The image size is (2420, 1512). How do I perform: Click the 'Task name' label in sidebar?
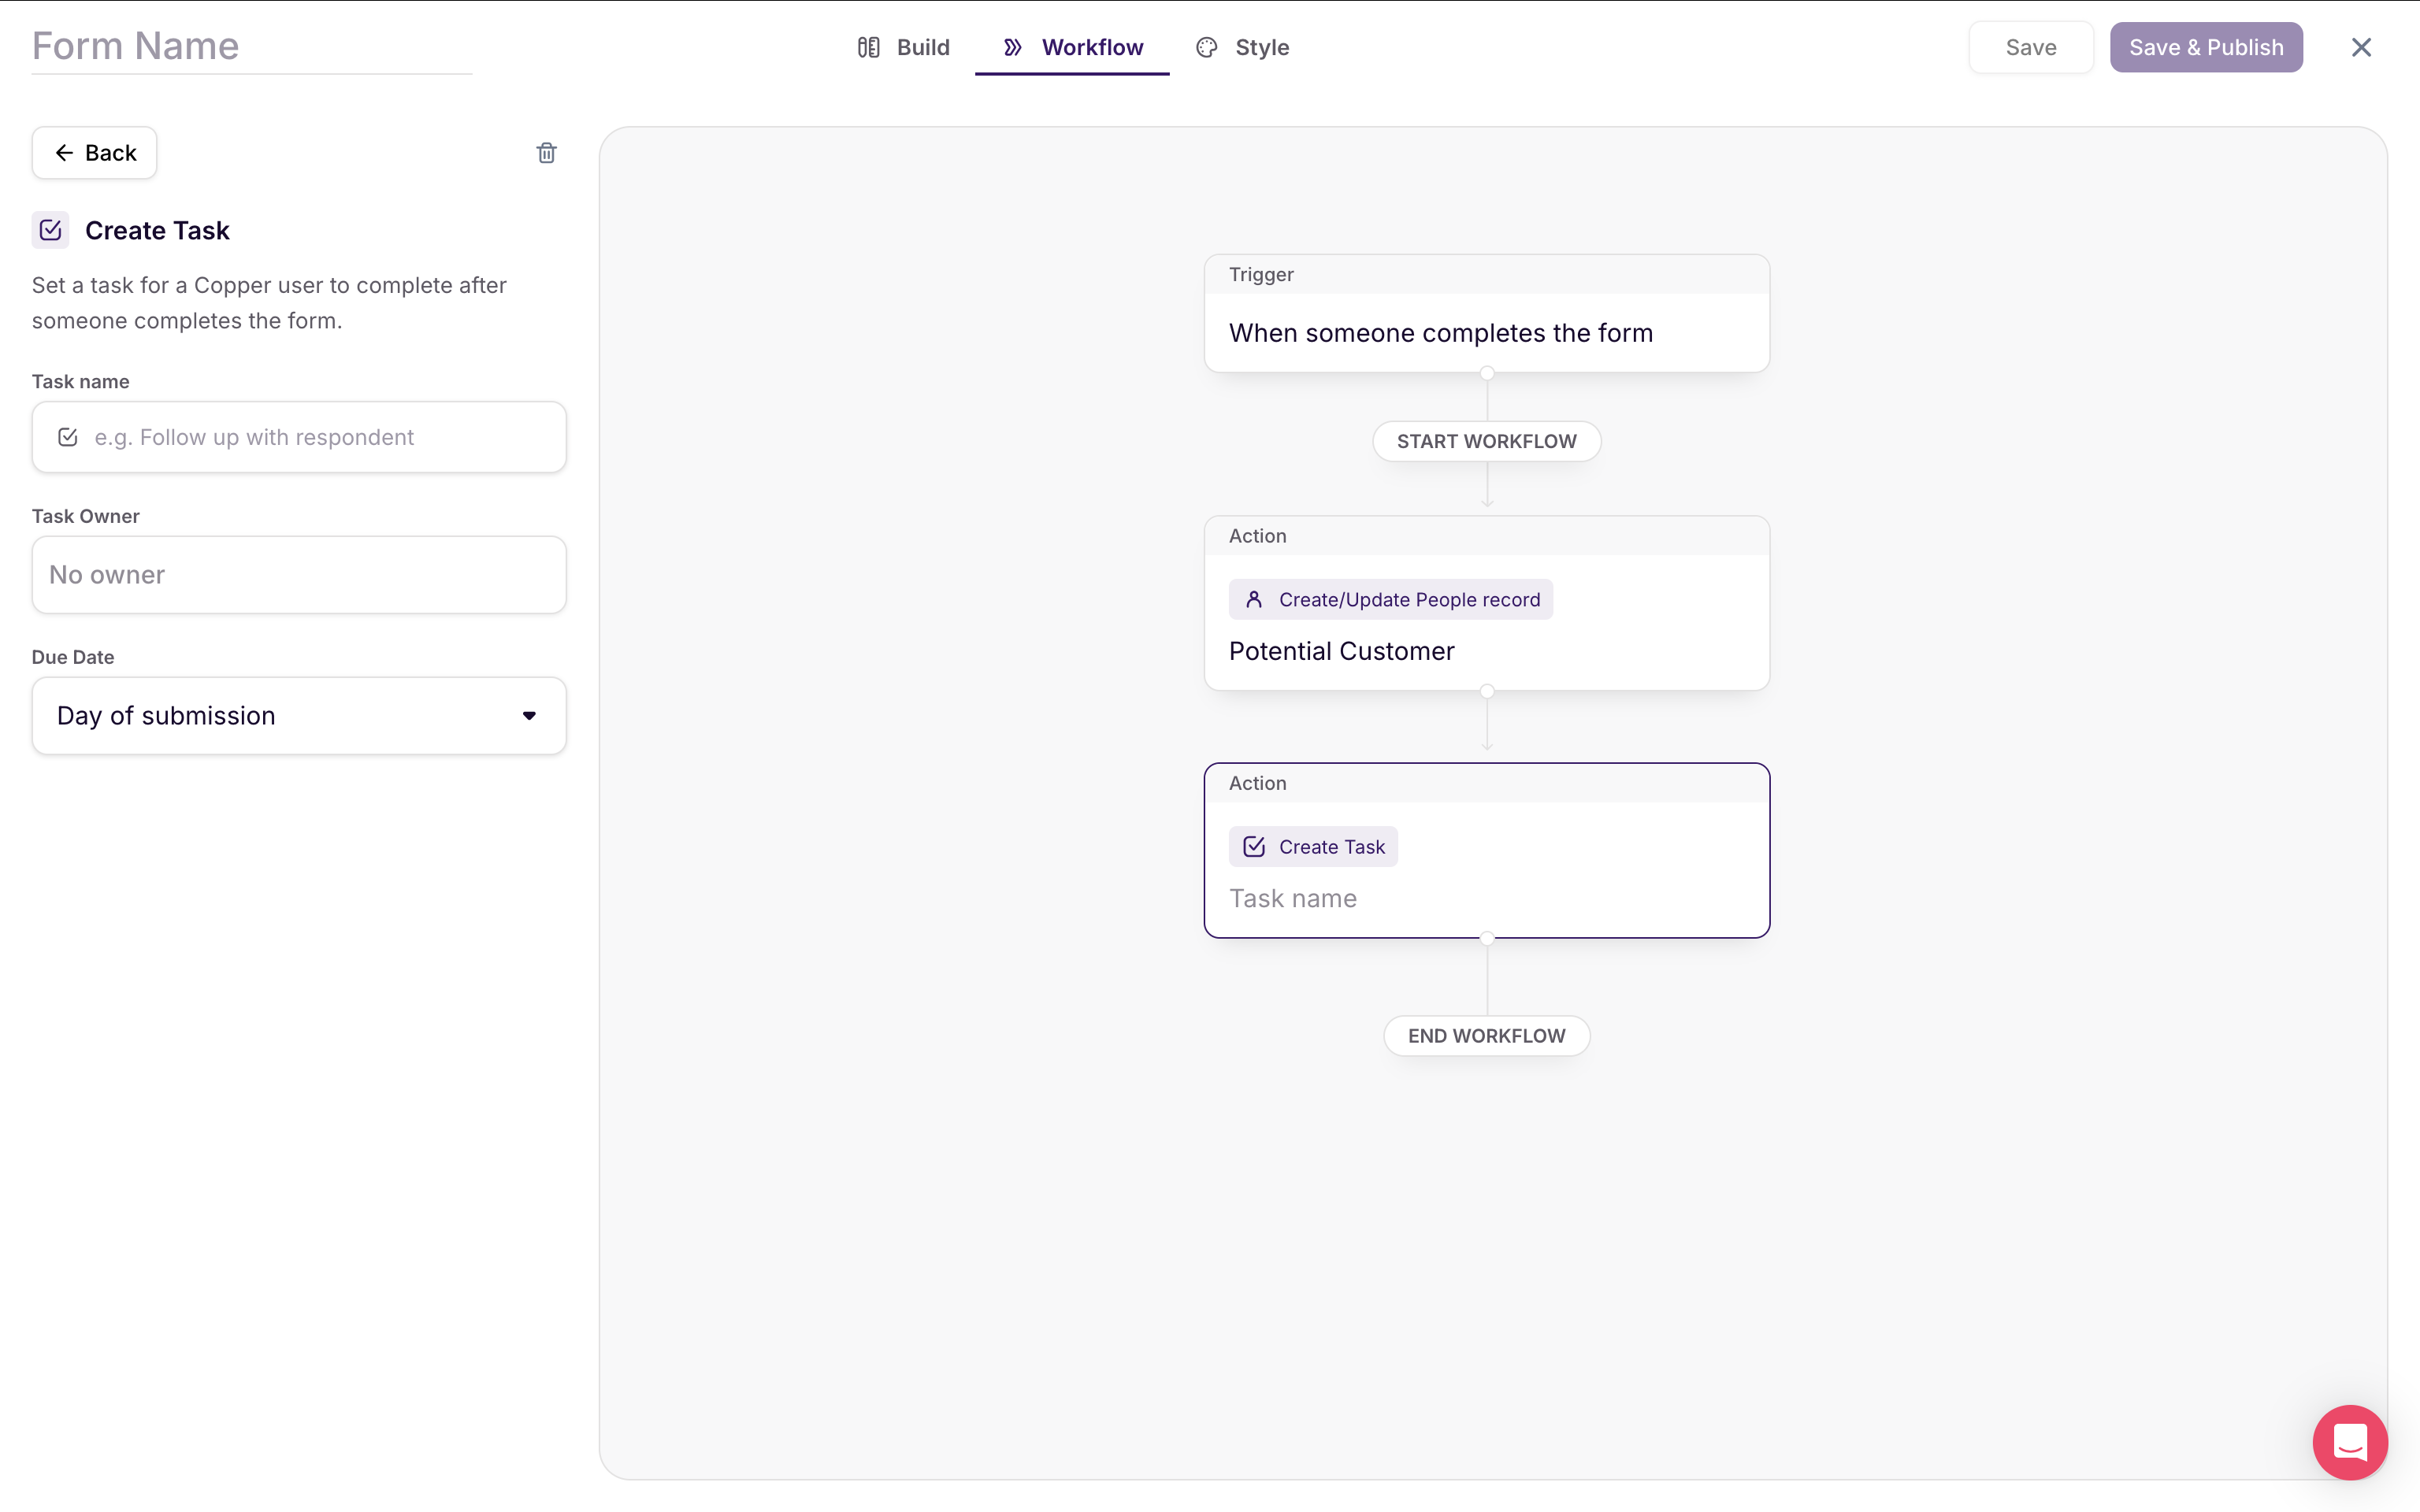[x=81, y=381]
